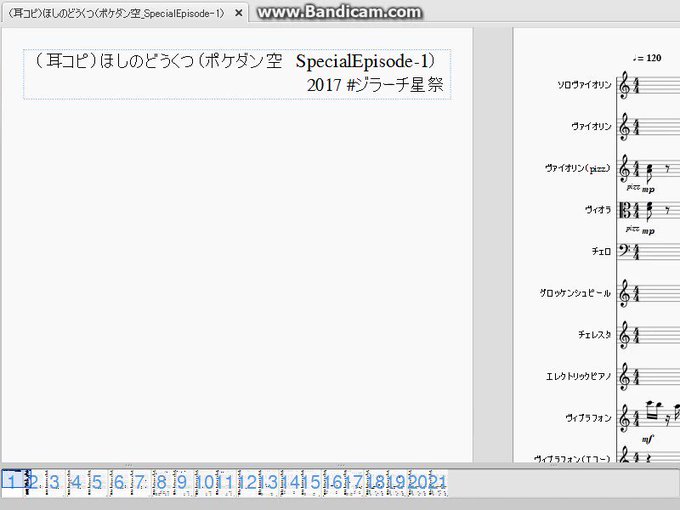
Task: Click the alto clef on ヴィオラ staff
Action: (625, 210)
